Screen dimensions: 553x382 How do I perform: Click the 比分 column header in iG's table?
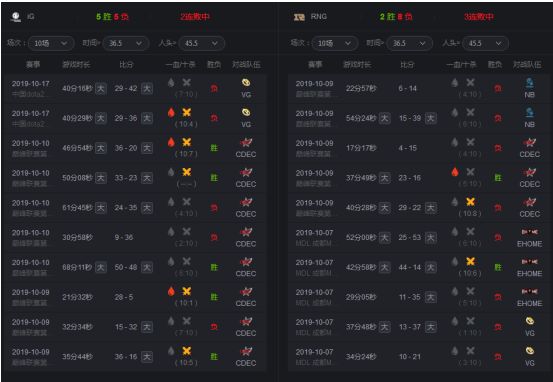tap(126, 65)
